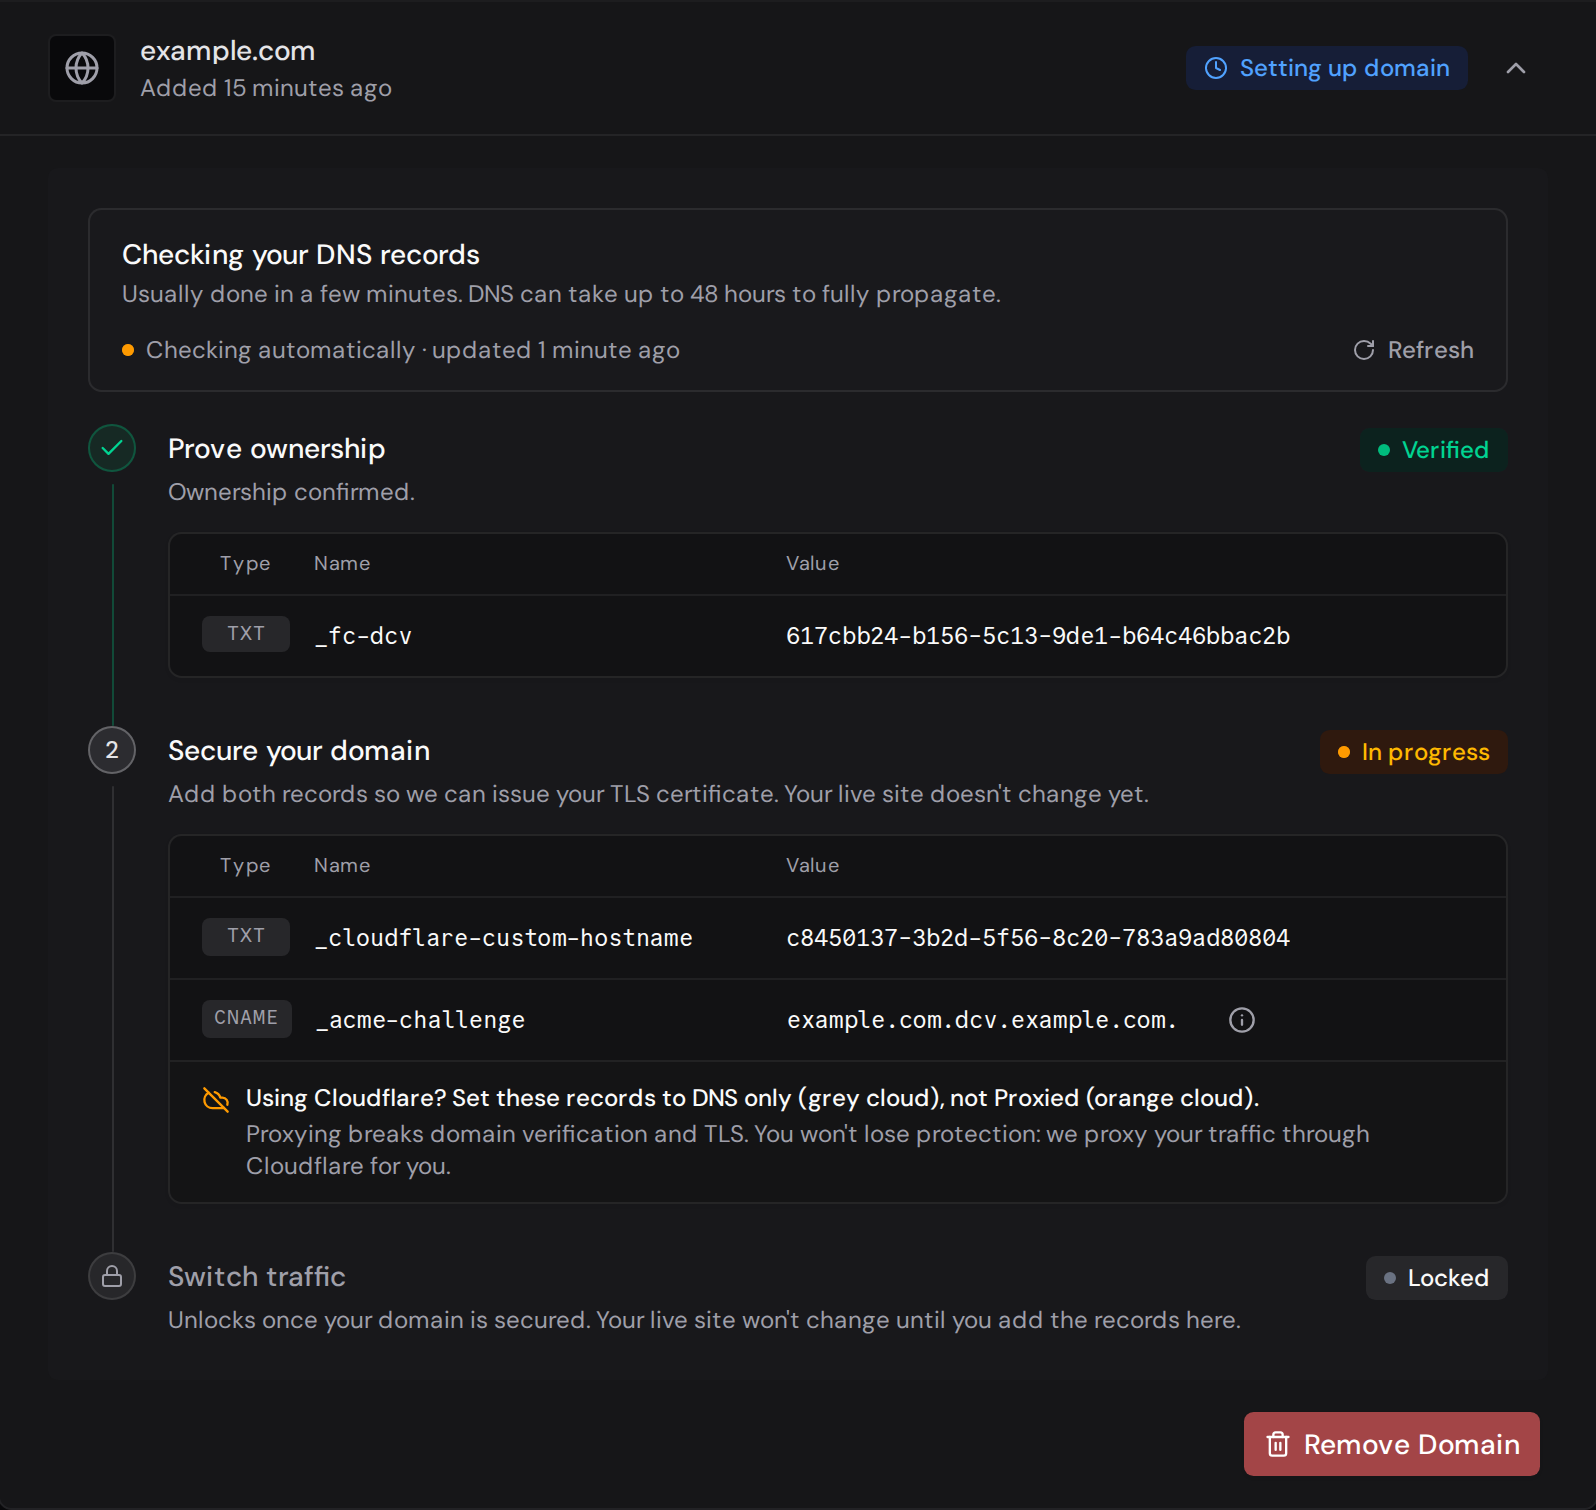Viewport: 1596px width, 1510px height.
Task: Click the globe icon beside example.com
Action: 82,68
